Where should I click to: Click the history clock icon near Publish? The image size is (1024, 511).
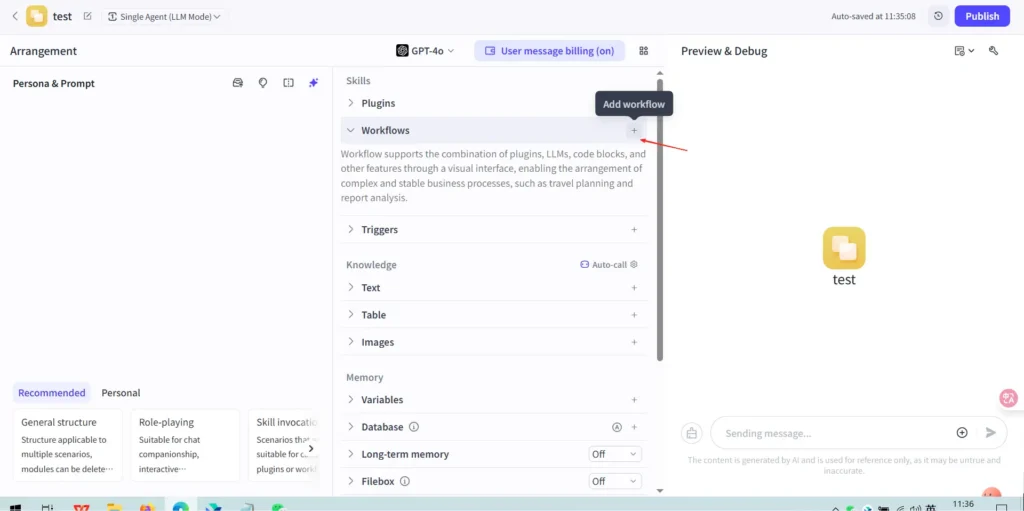(x=938, y=16)
